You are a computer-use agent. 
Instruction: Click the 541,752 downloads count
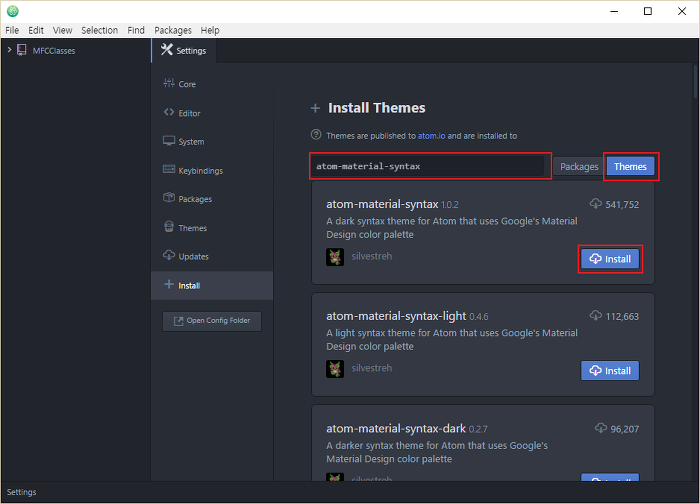622,204
